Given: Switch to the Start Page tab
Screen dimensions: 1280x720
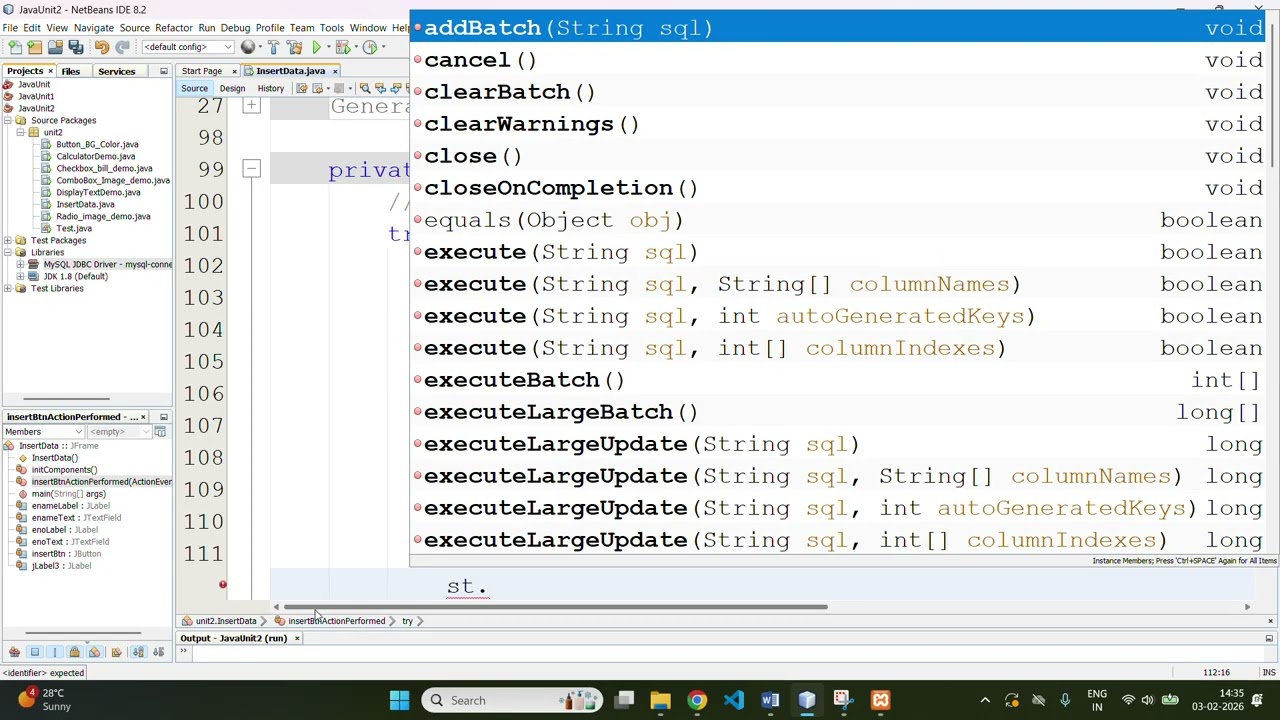Looking at the screenshot, I should [201, 71].
